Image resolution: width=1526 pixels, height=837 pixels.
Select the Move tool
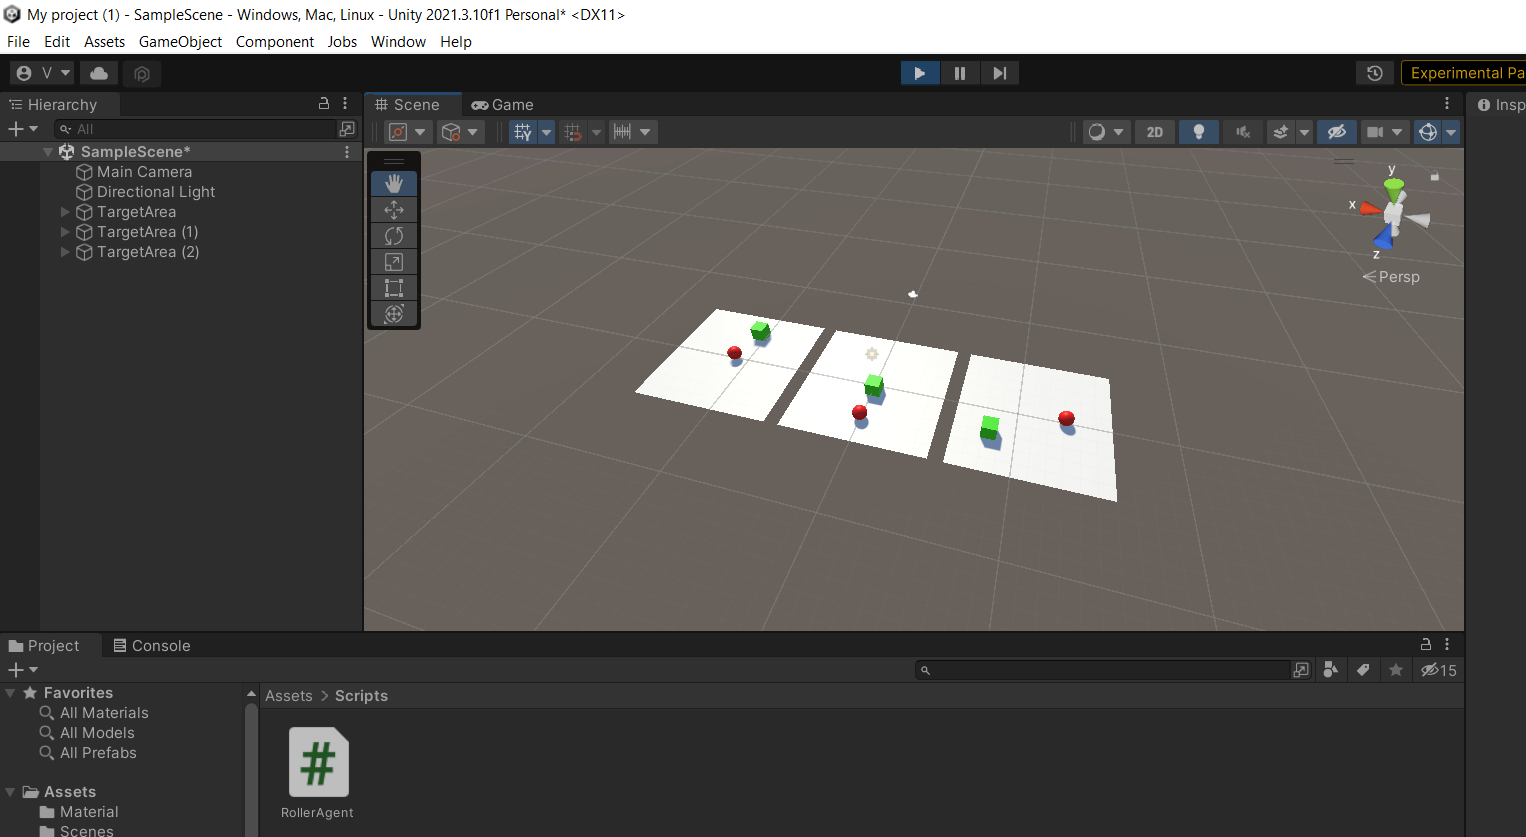point(394,209)
